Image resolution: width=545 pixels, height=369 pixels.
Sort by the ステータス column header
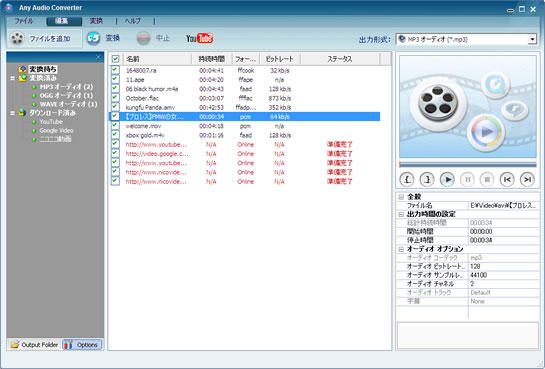tap(340, 59)
